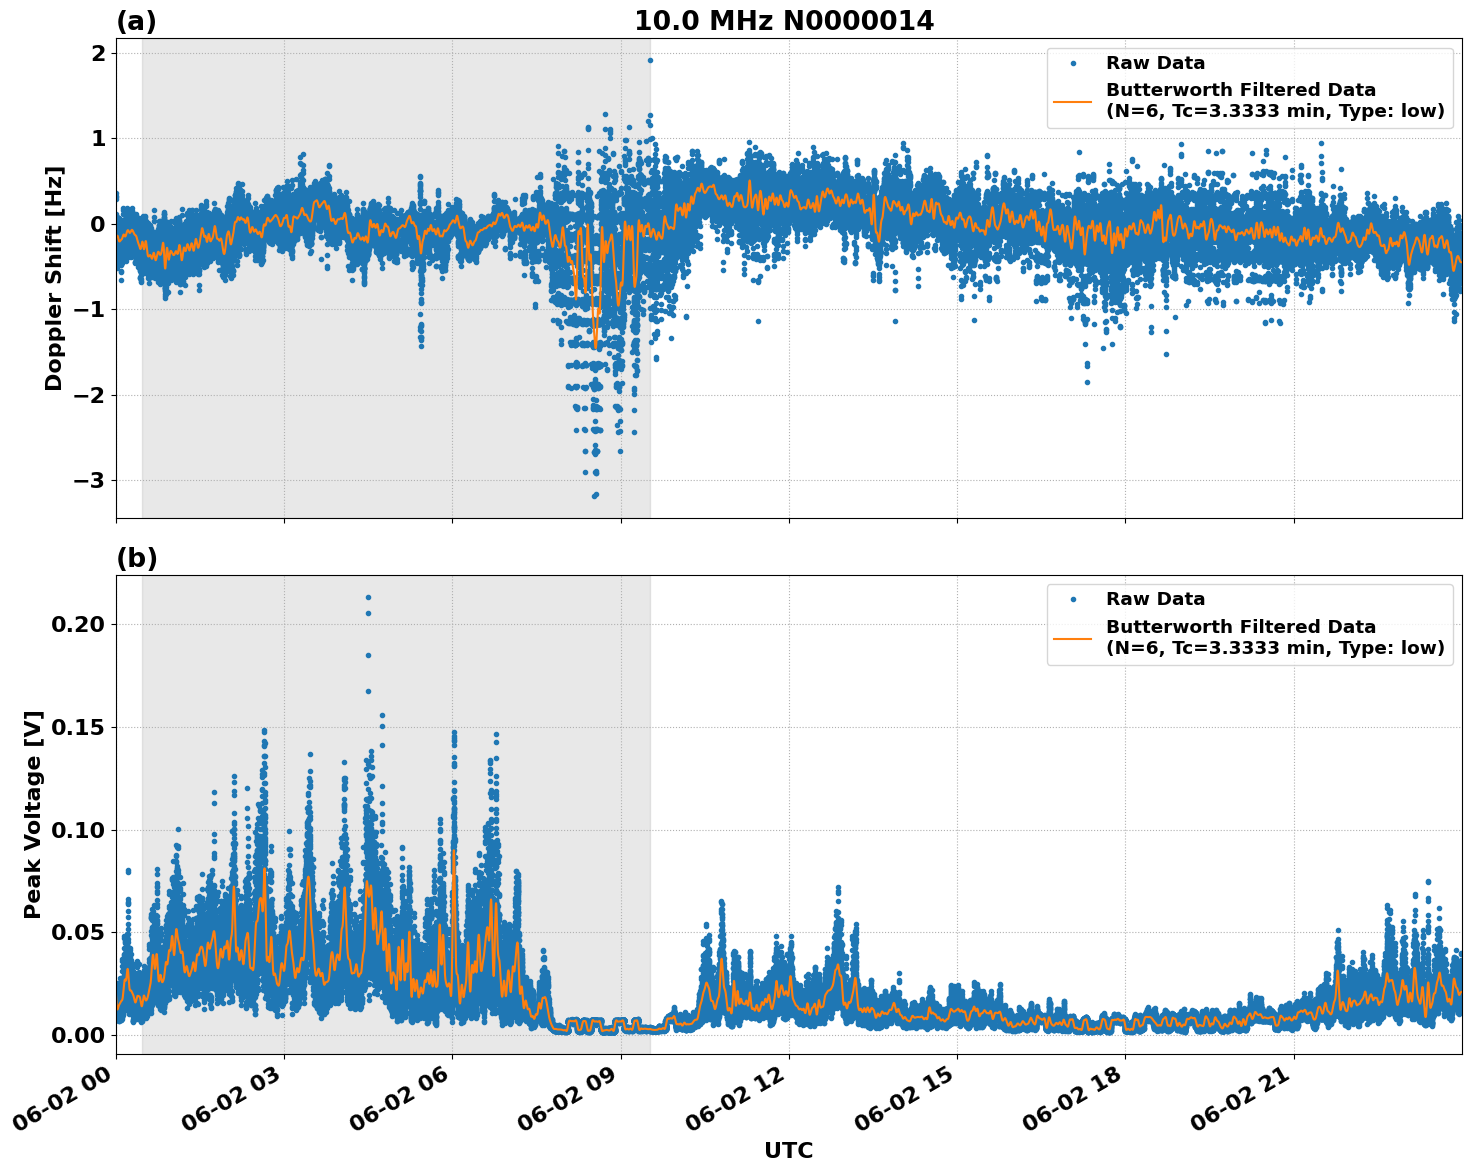Click the '0.00' tick on the voltage axis
Viewport: 1472px width, 1172px height.
pos(78,1036)
